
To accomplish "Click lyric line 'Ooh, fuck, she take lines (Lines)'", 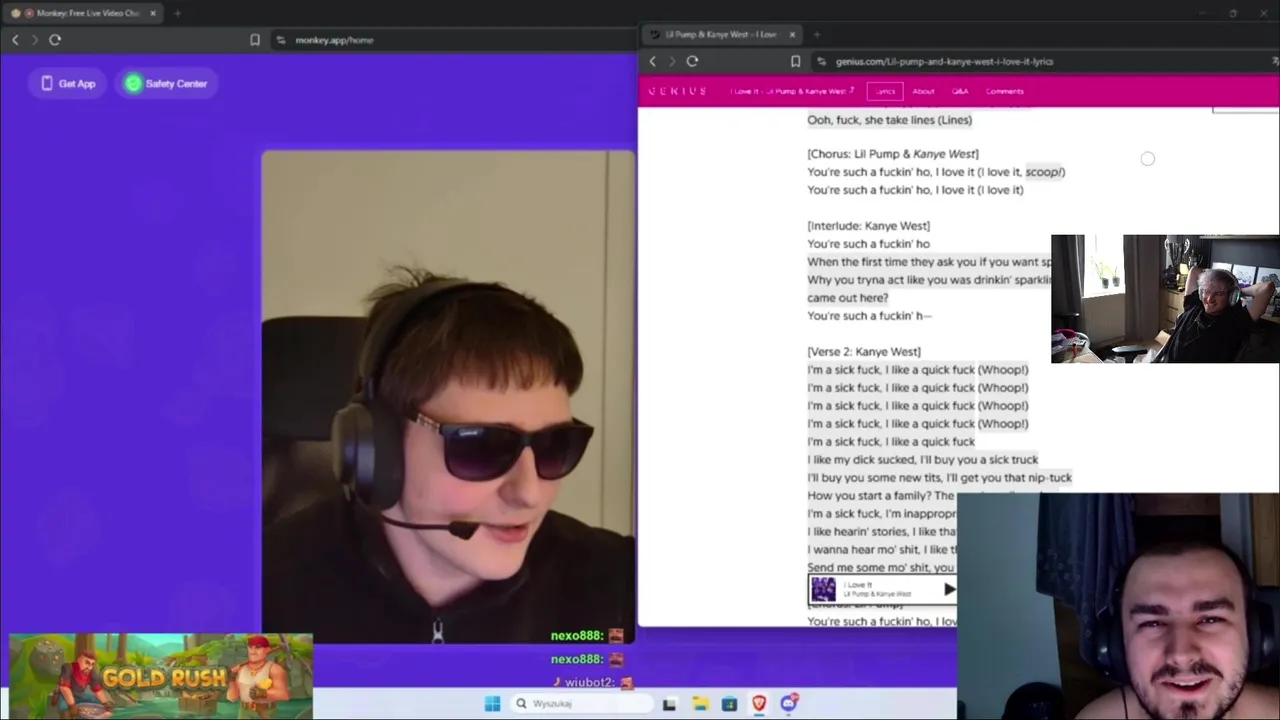I will 889,120.
